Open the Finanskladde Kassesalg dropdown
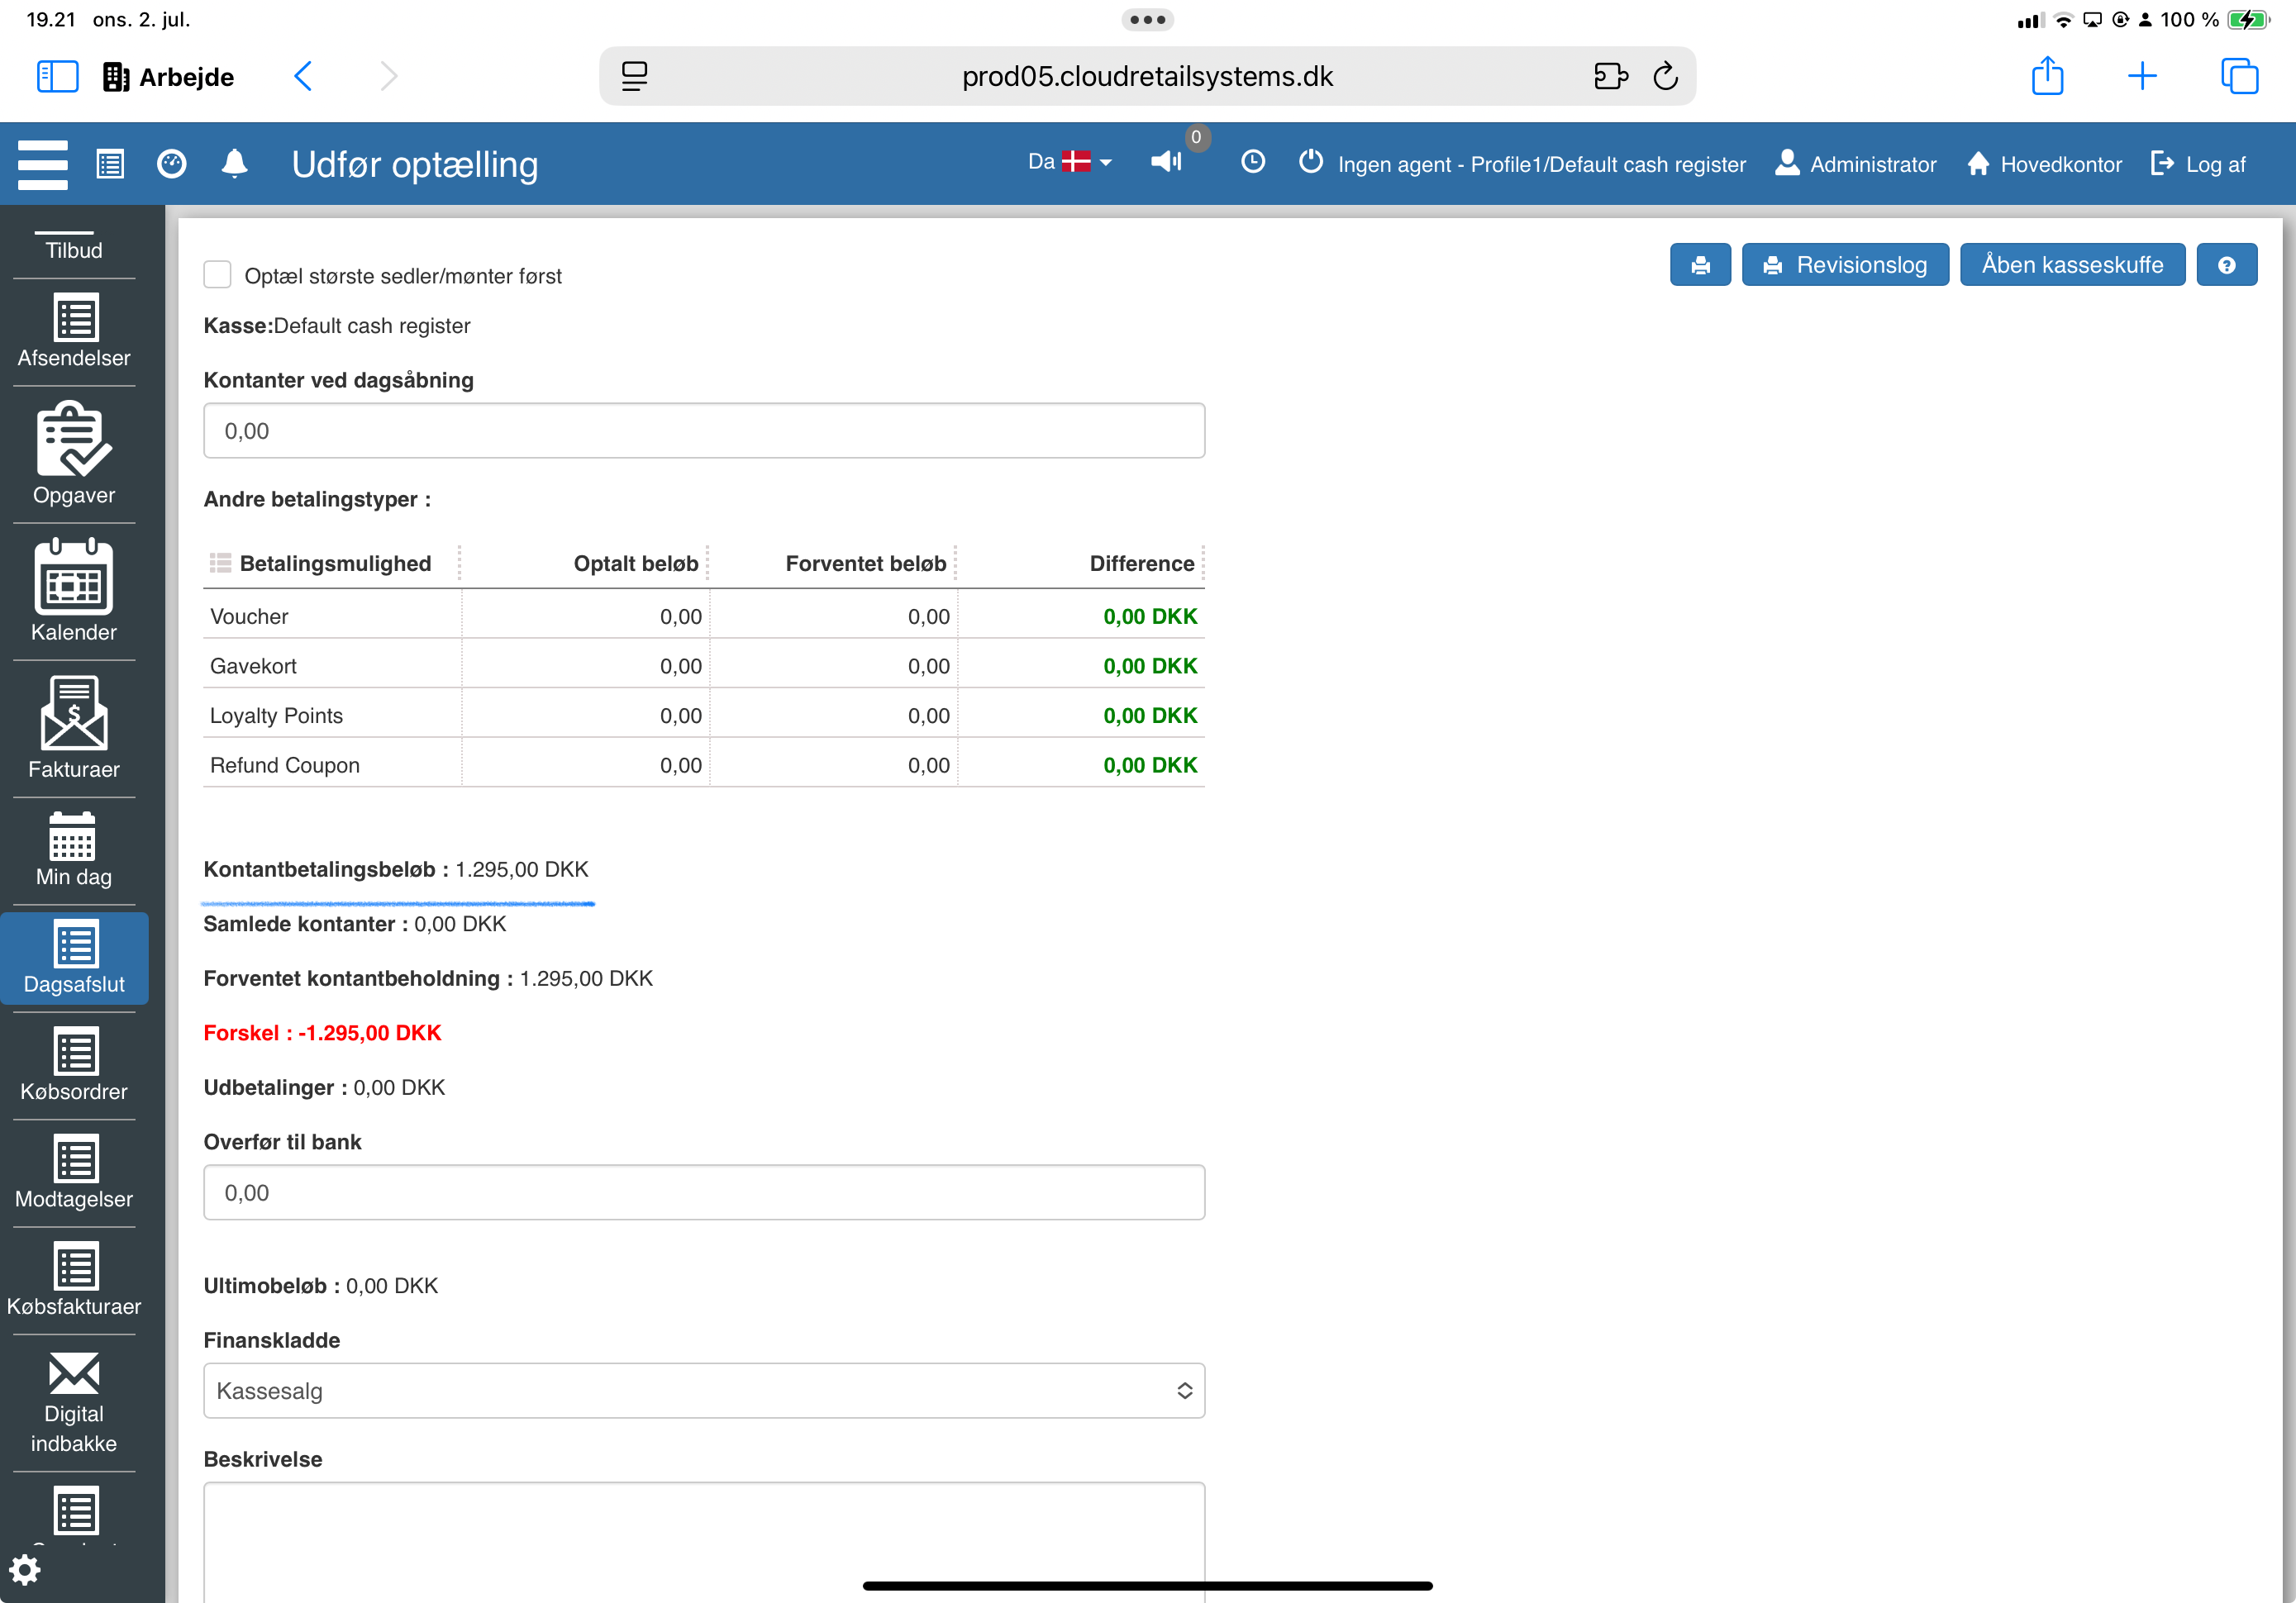Image resolution: width=2296 pixels, height=1603 pixels. 703,1391
